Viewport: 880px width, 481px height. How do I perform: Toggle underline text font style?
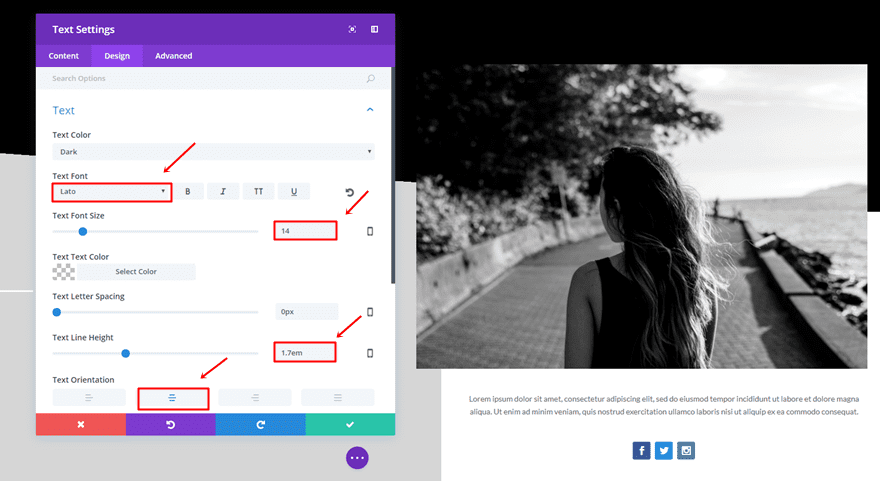(294, 191)
